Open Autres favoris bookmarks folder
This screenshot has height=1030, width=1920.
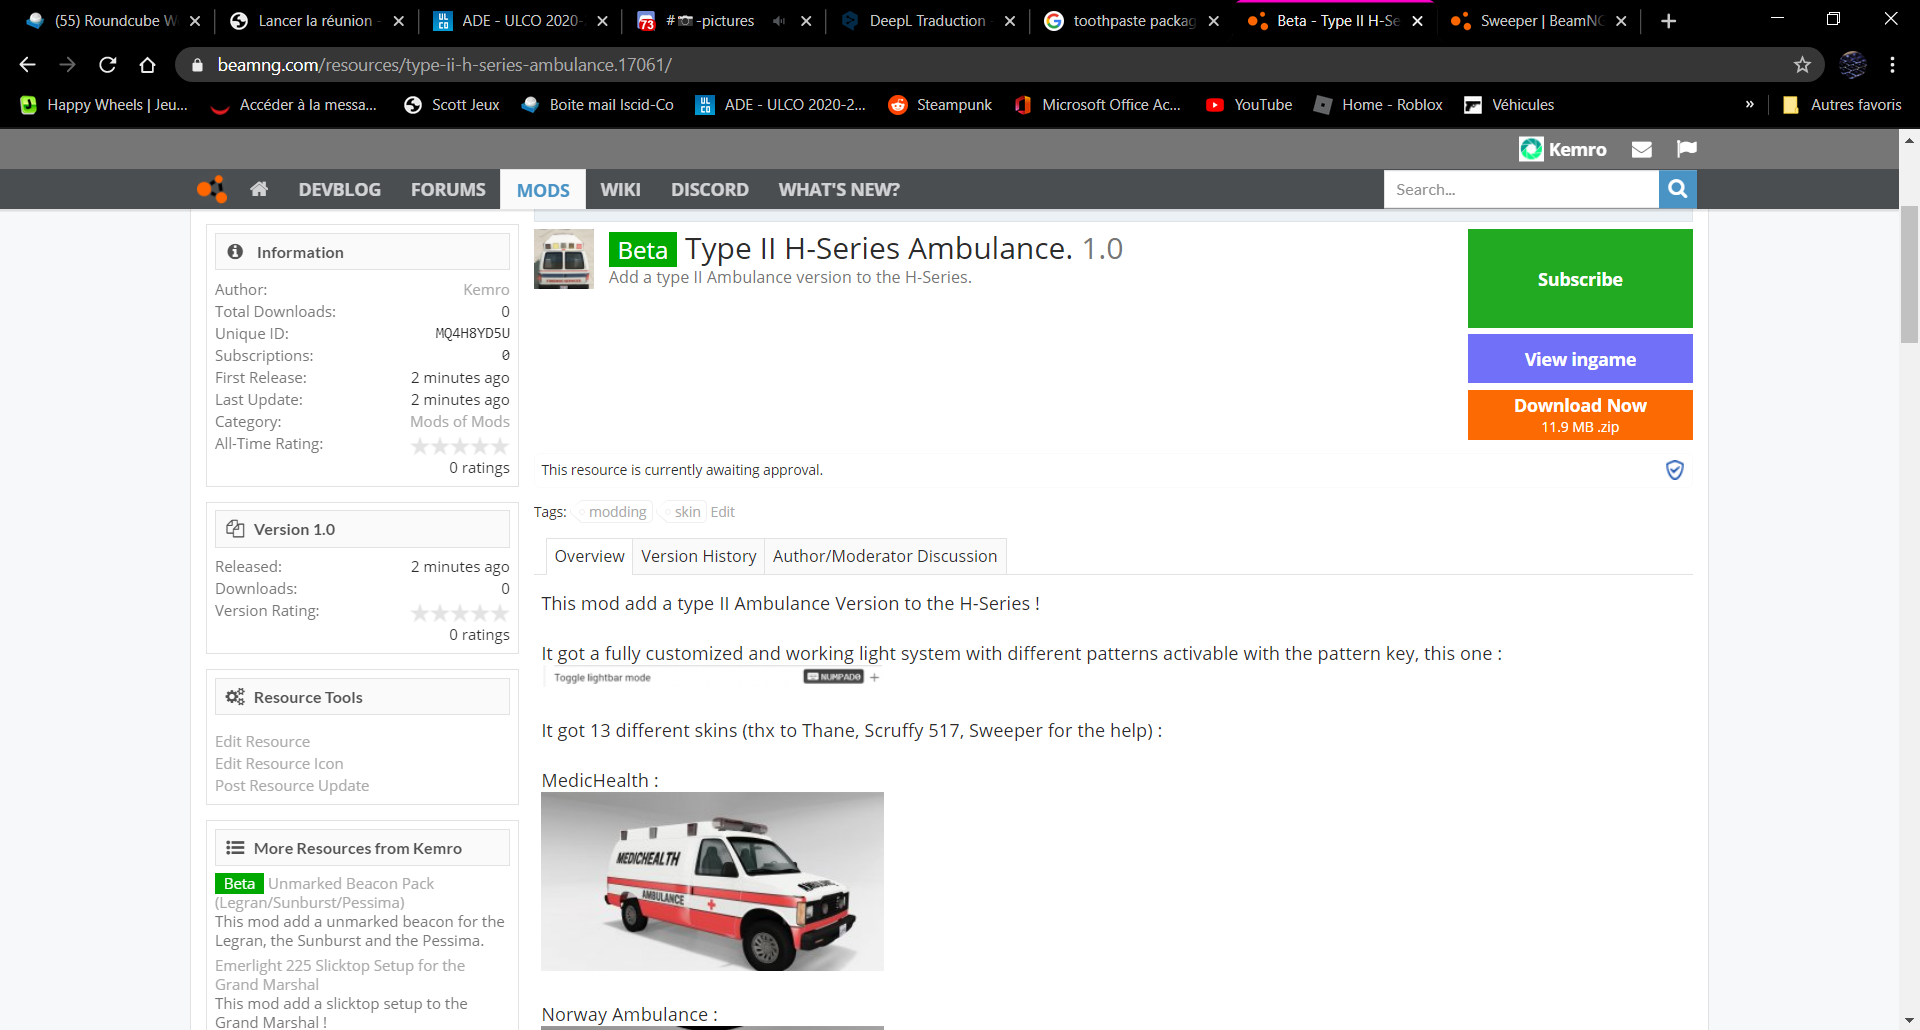pyautogui.click(x=1842, y=104)
